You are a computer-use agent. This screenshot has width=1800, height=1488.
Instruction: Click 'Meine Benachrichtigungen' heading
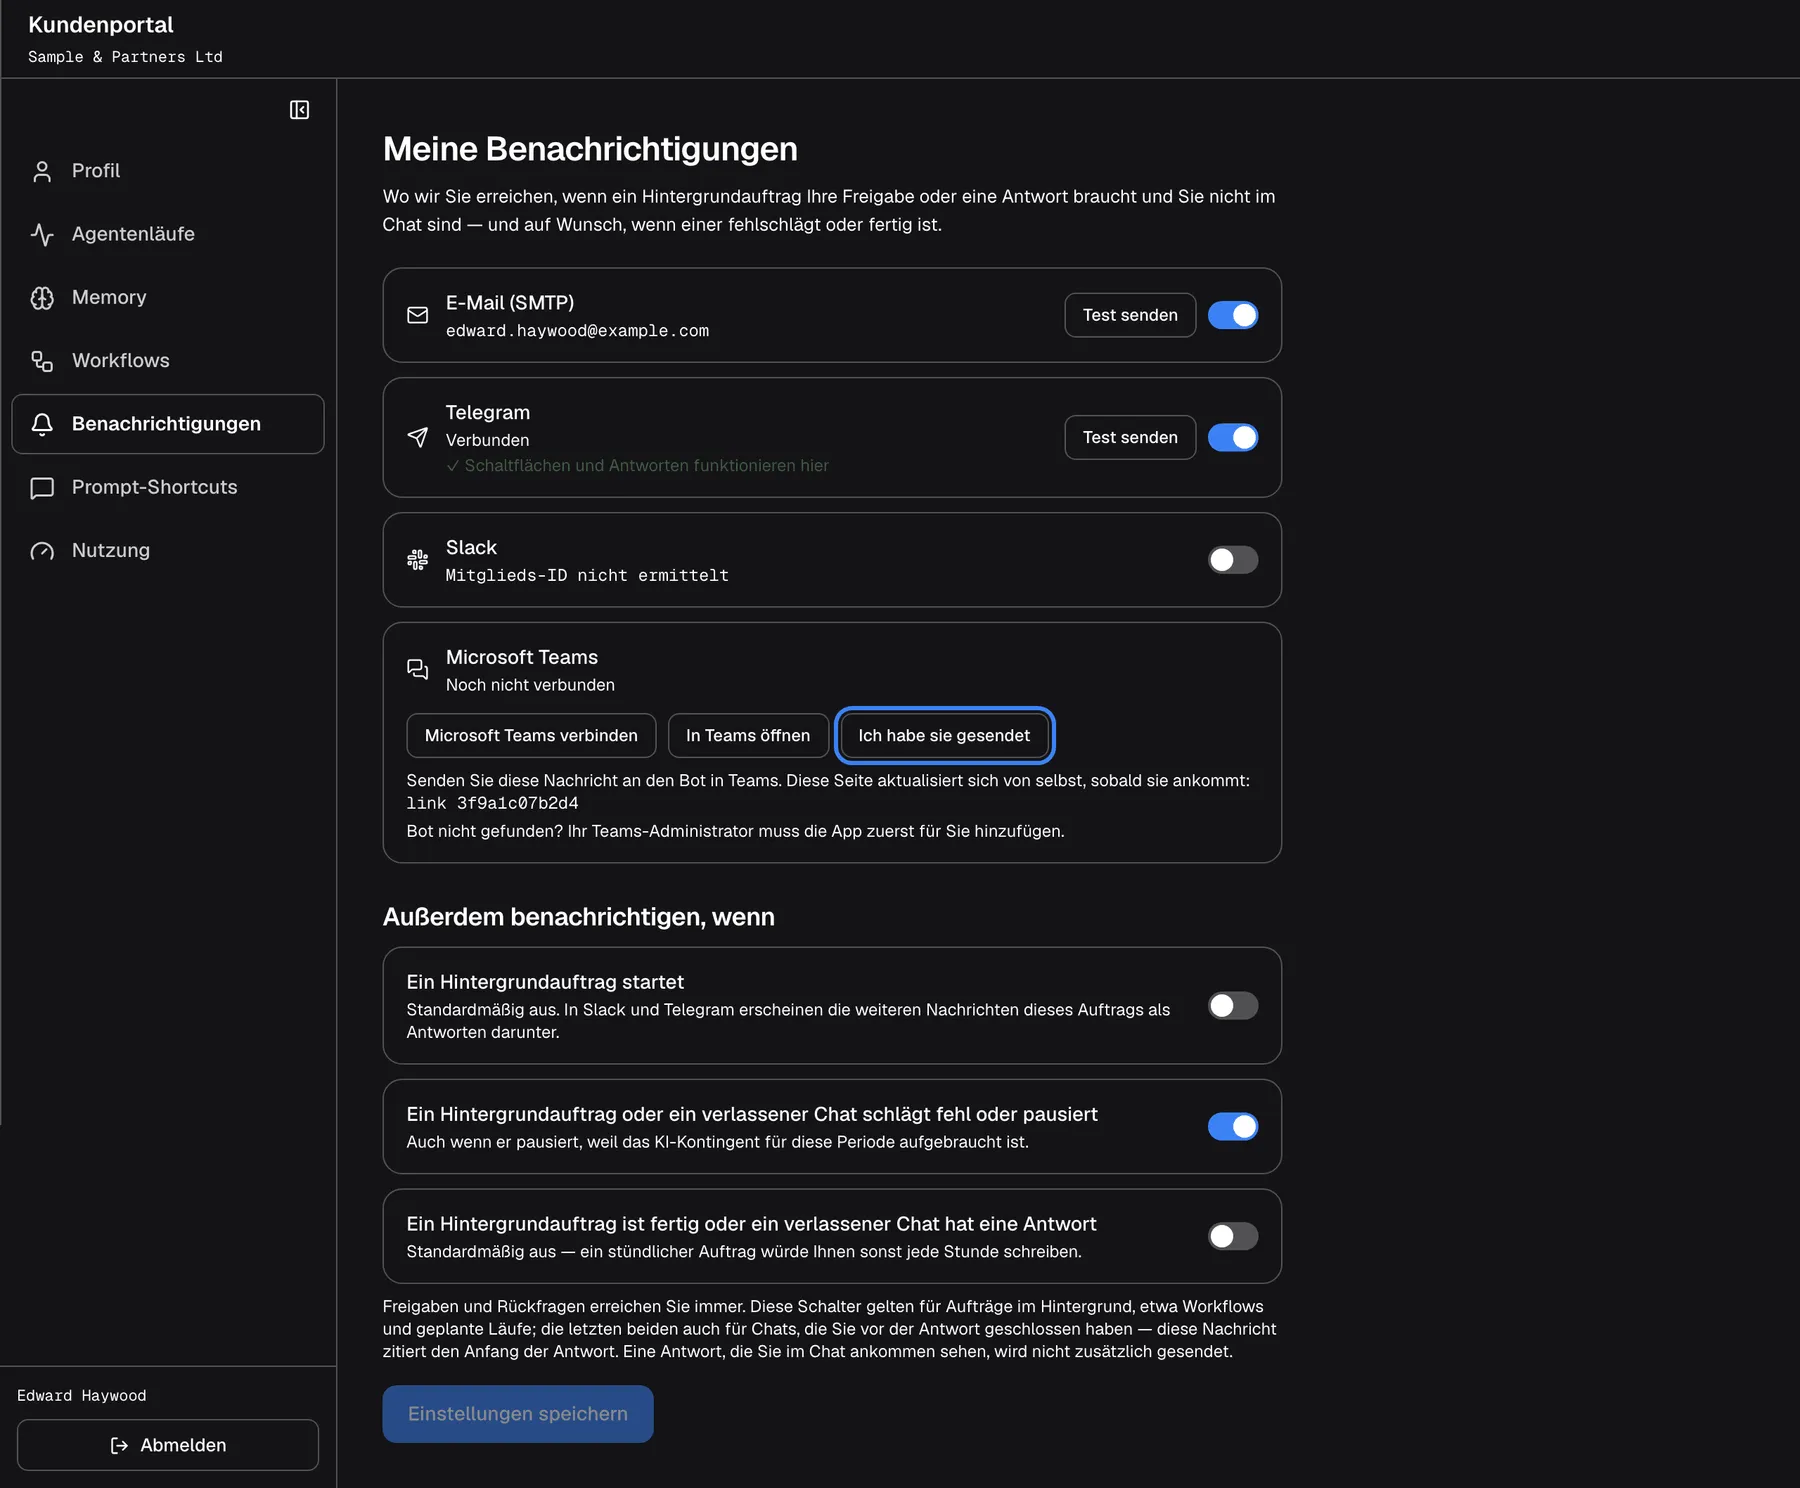[x=590, y=149]
